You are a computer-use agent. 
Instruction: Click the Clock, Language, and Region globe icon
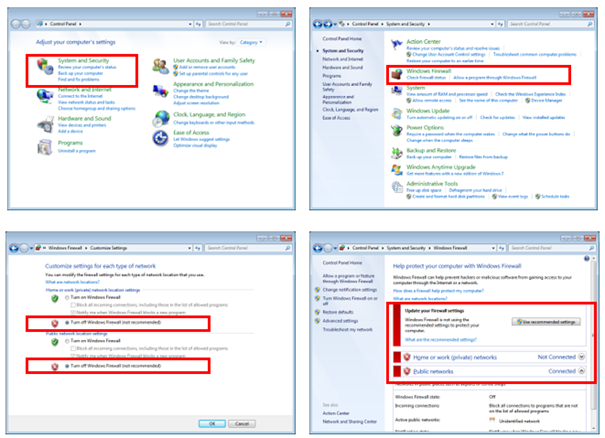pos(161,118)
